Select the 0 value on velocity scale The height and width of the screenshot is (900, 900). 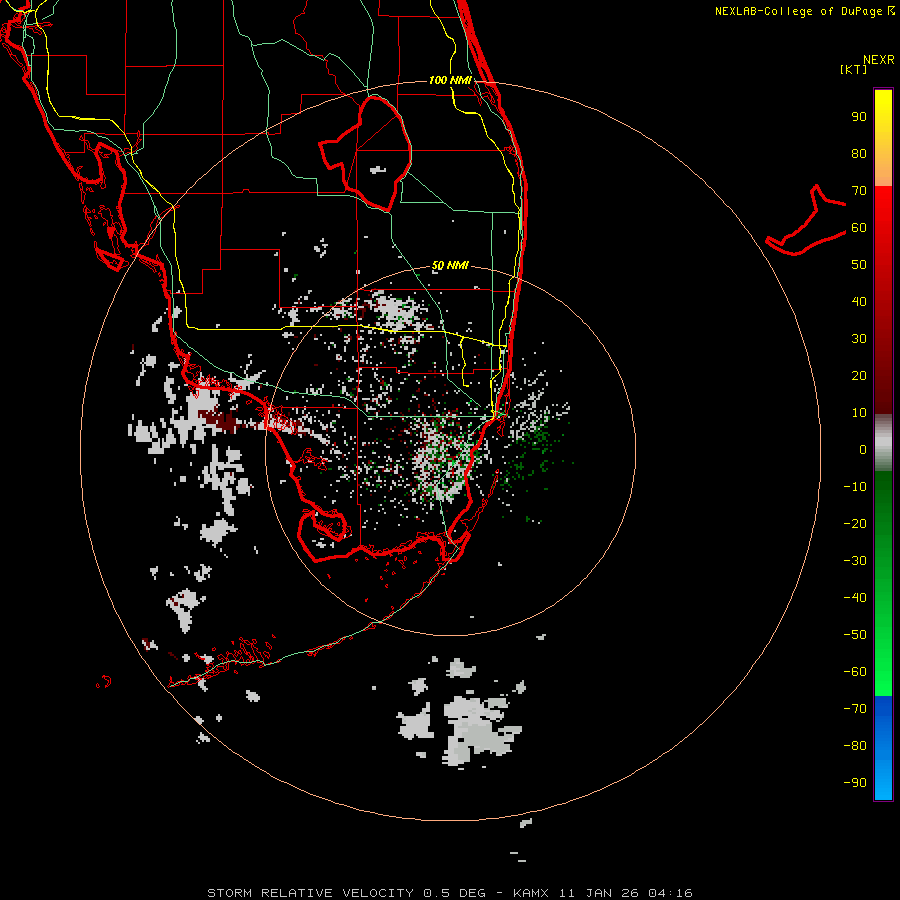[863, 450]
